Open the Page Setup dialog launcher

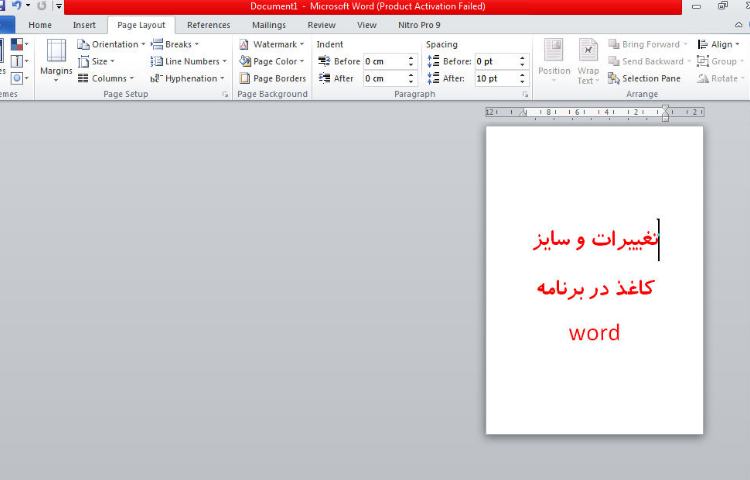[x=225, y=94]
